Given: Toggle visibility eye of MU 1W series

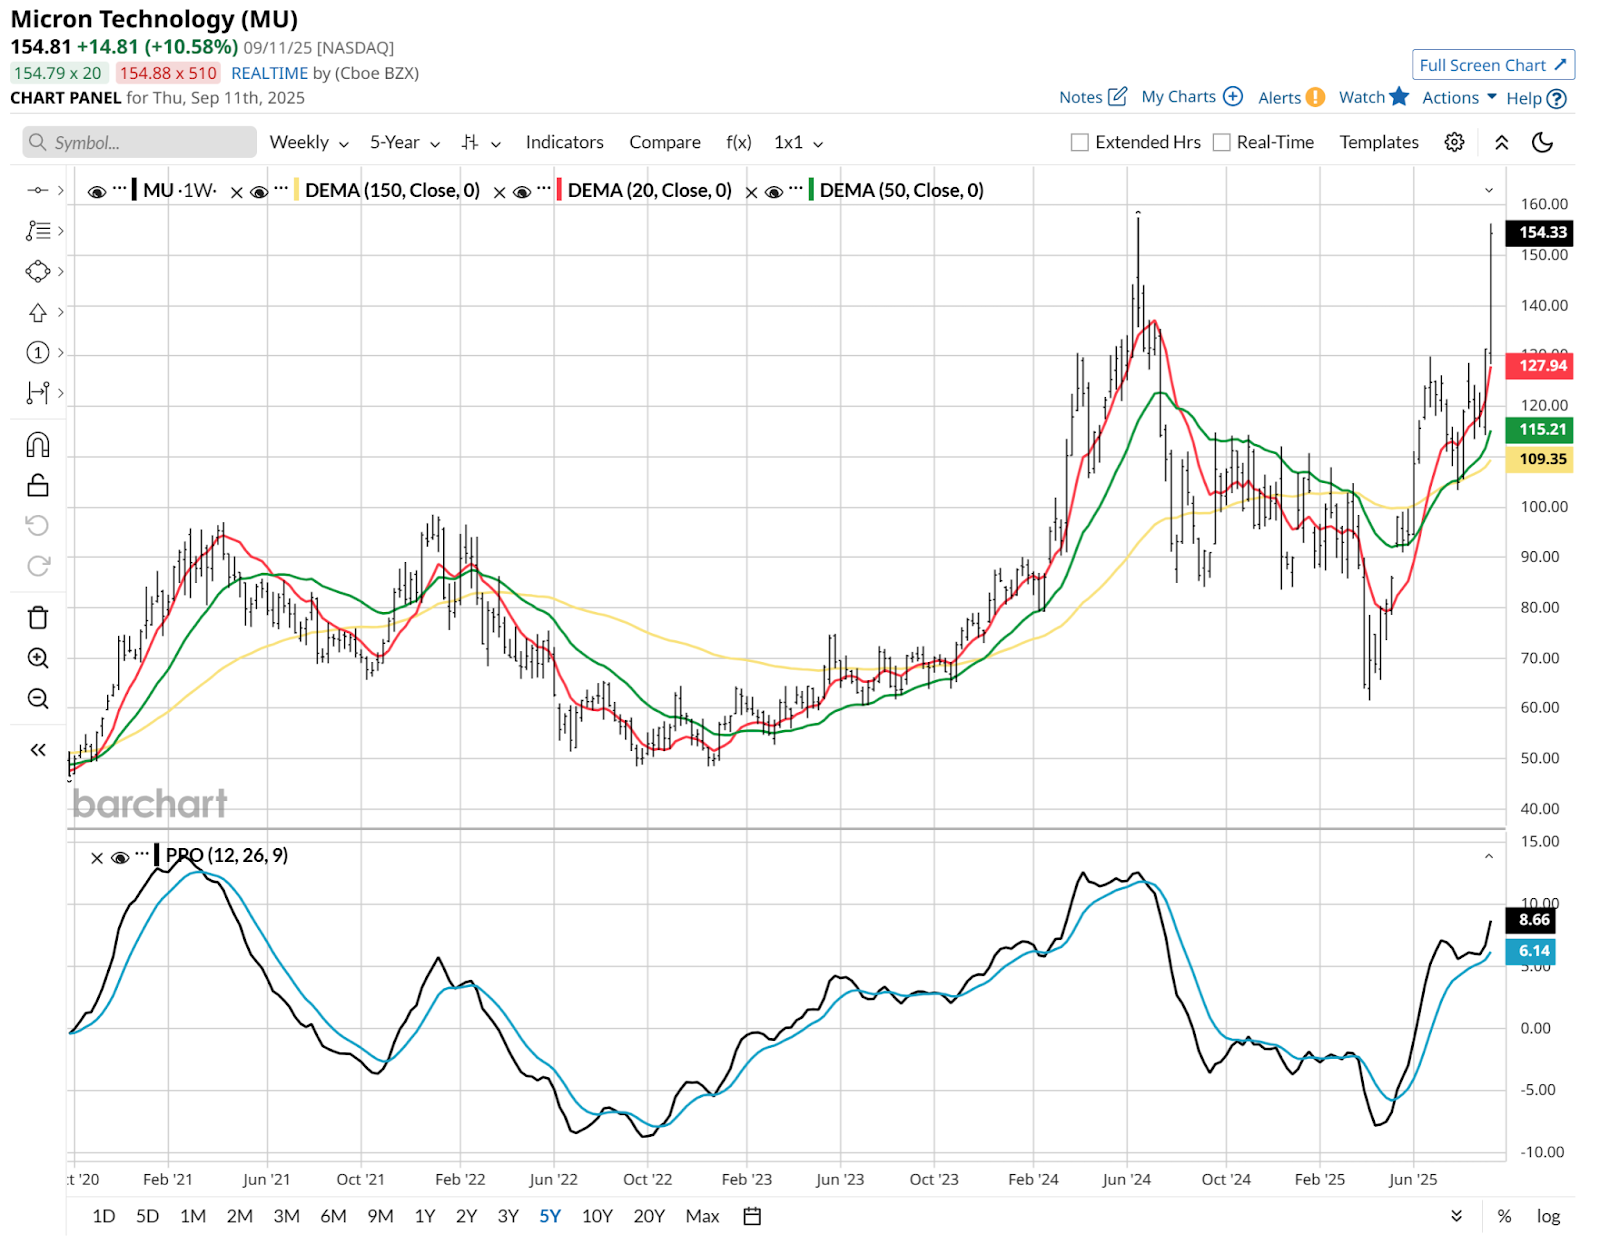Looking at the screenshot, I should tap(97, 192).
